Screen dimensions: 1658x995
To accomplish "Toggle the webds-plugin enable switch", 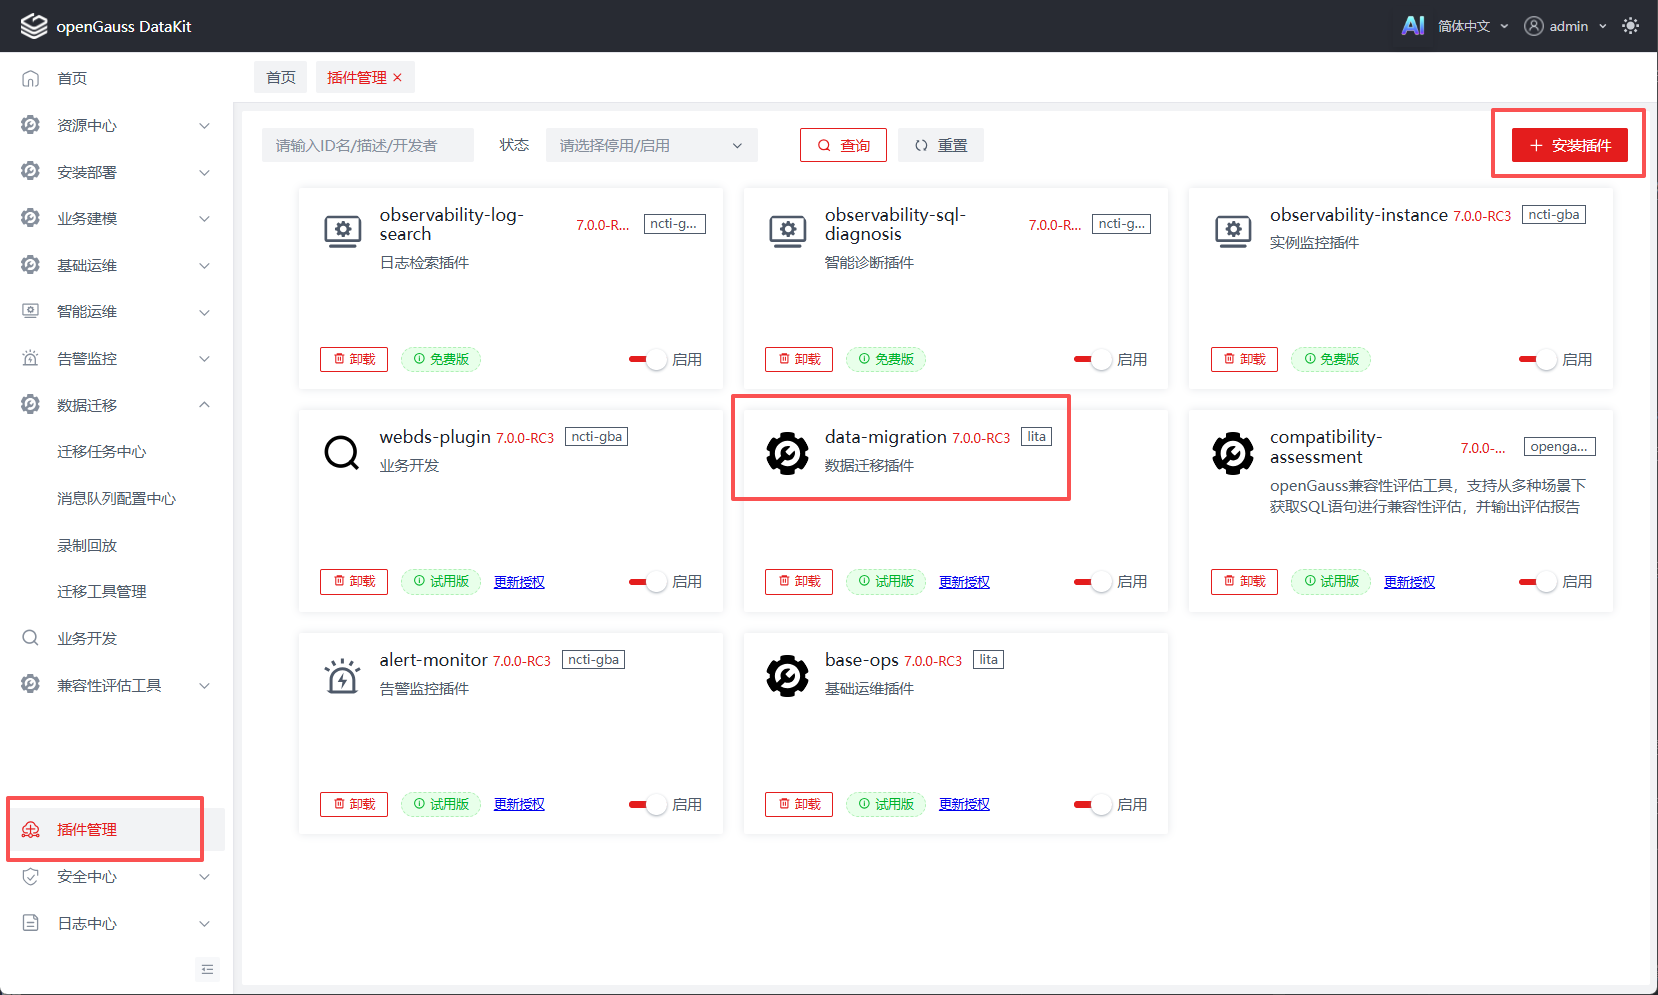I will point(648,582).
